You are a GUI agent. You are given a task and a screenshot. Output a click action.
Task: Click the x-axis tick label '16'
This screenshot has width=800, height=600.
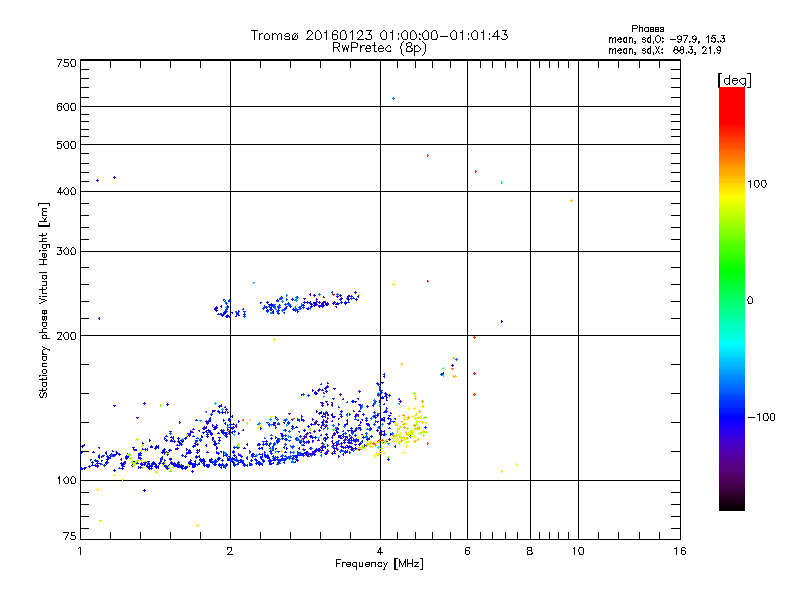click(x=680, y=551)
